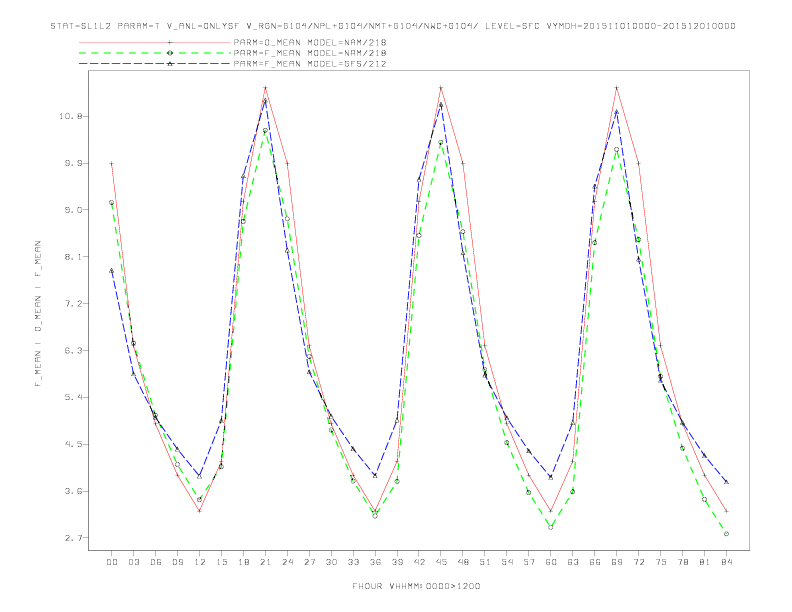Image resolution: width=792 pixels, height=612 pixels.
Task: Click green circle data point at hour 84
Action: (726, 534)
